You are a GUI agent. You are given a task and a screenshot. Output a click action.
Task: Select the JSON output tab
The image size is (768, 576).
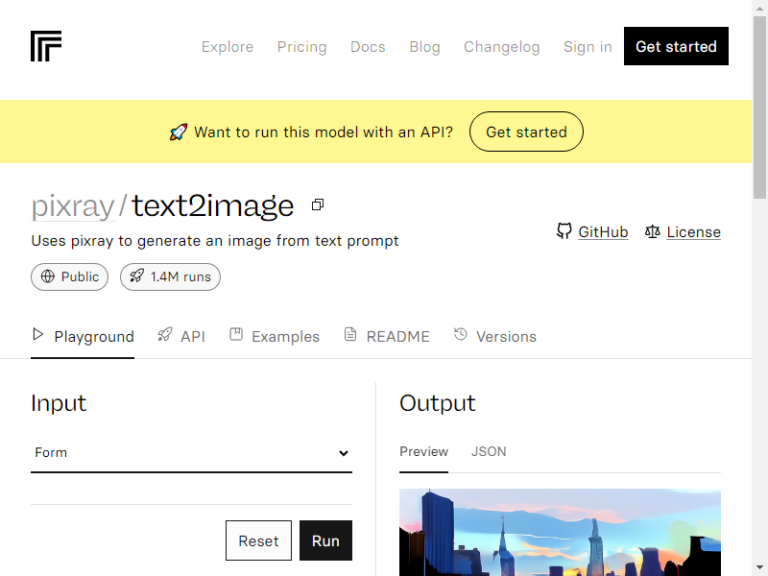pyautogui.click(x=488, y=452)
